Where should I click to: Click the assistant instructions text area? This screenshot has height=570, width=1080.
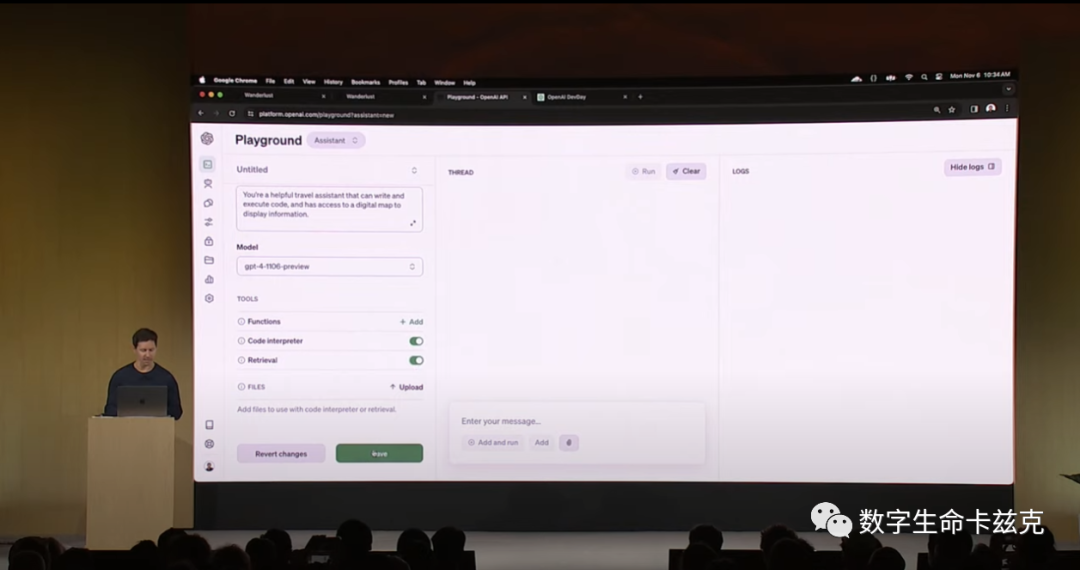(329, 209)
